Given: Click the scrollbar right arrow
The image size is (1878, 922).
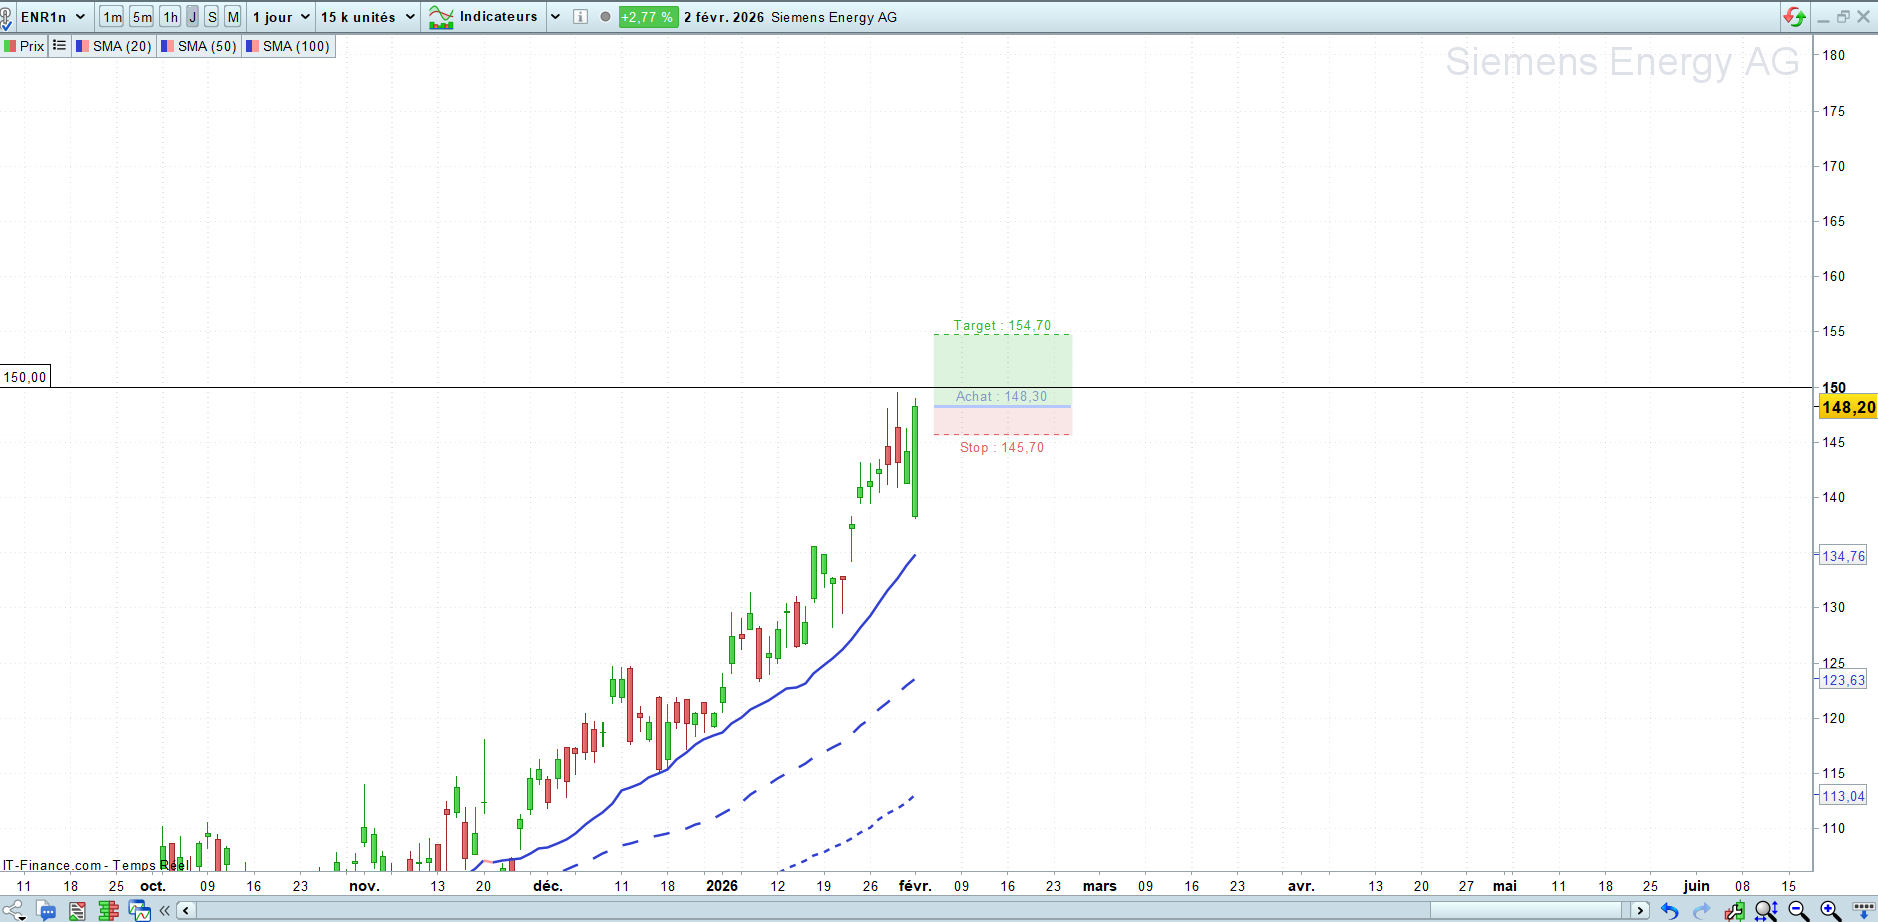Looking at the screenshot, I should (x=1640, y=910).
